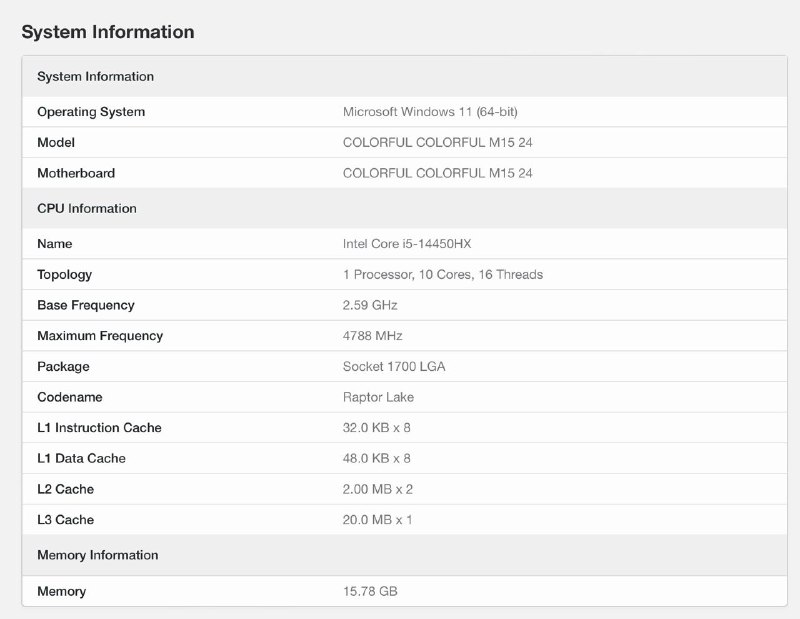Click the 'Operating System' label
Viewport: 800px width, 619px height.
click(x=91, y=112)
